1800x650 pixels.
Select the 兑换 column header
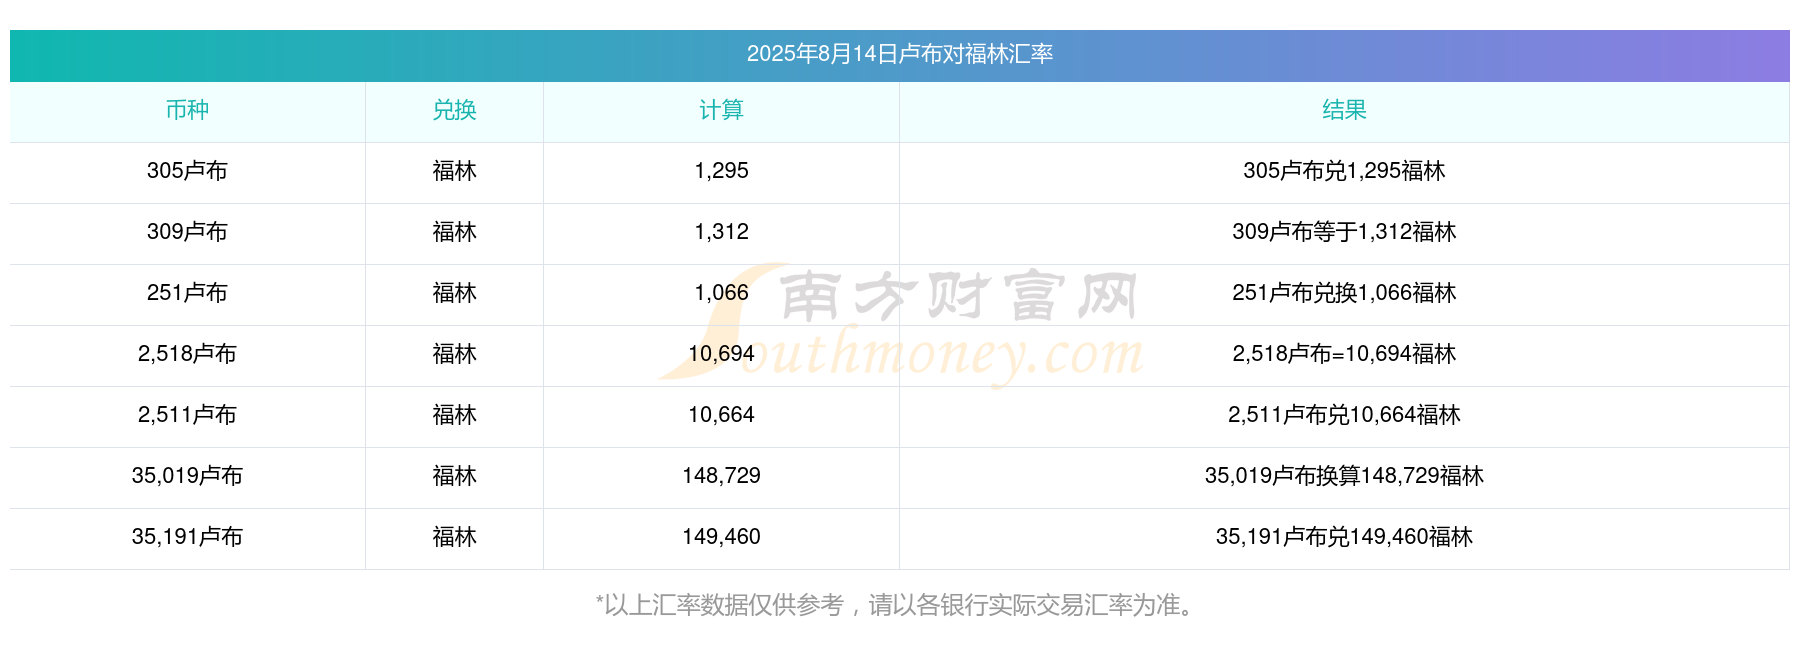click(454, 110)
